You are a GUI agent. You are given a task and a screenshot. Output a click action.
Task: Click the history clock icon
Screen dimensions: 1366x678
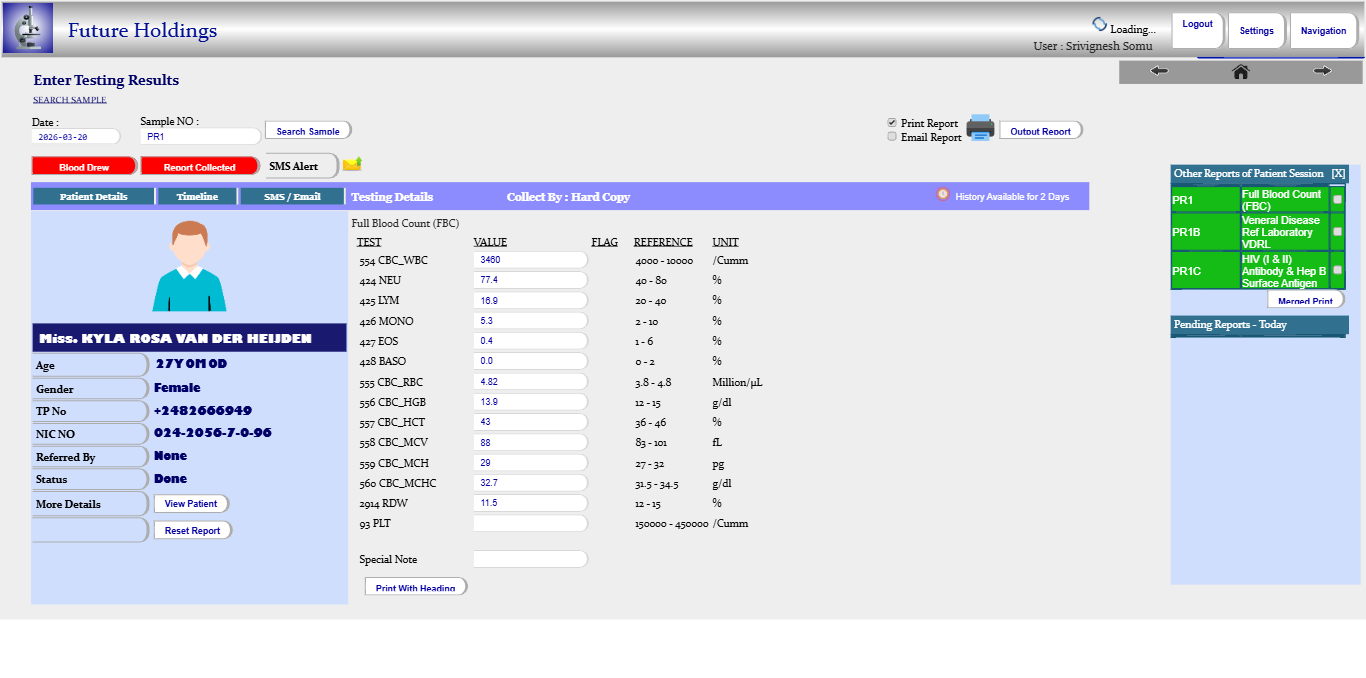point(942,195)
